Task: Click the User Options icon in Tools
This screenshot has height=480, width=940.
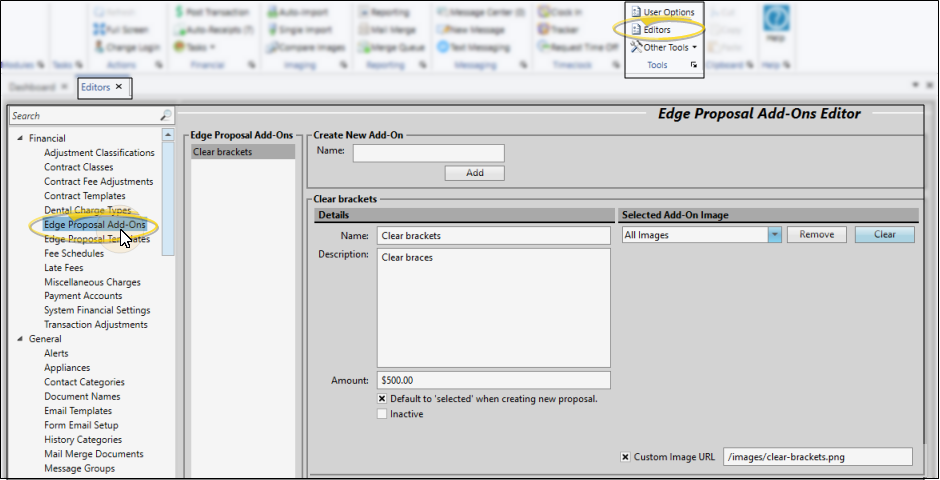Action: tap(636, 12)
